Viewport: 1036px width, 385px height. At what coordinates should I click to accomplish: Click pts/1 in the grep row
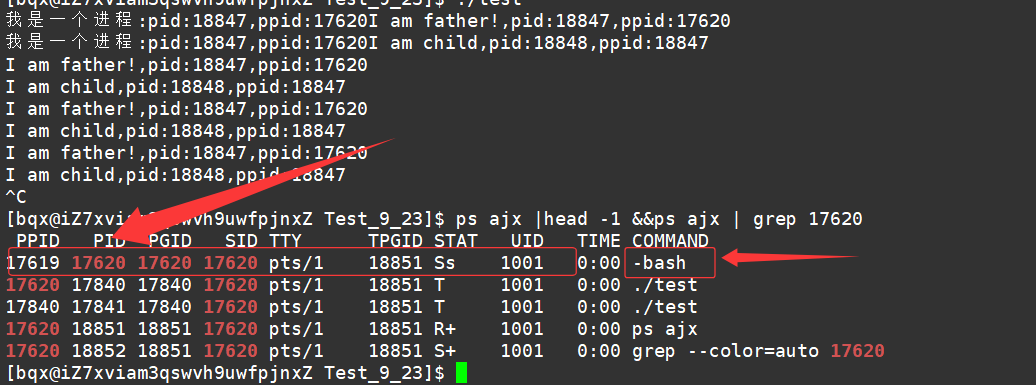coord(296,351)
